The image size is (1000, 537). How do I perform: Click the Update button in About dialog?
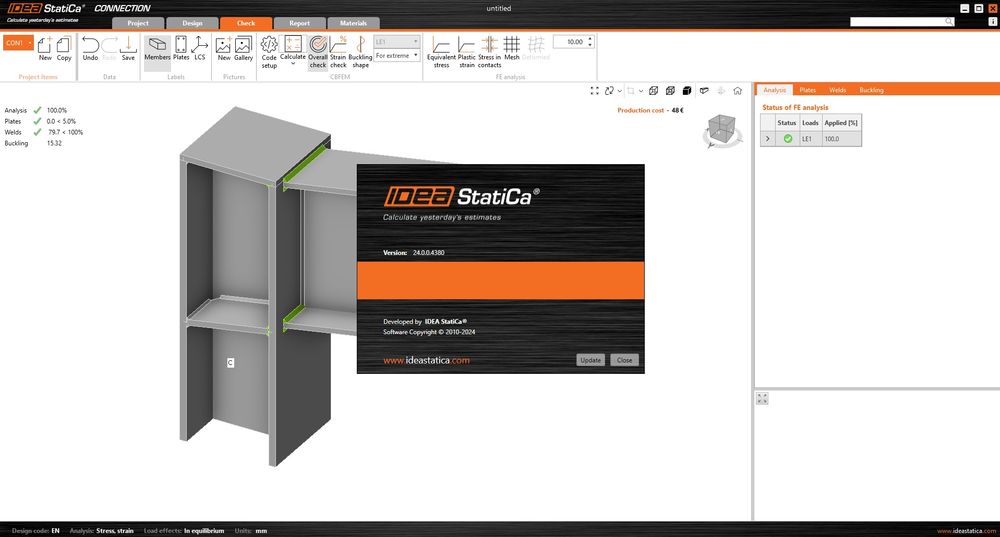click(x=590, y=360)
